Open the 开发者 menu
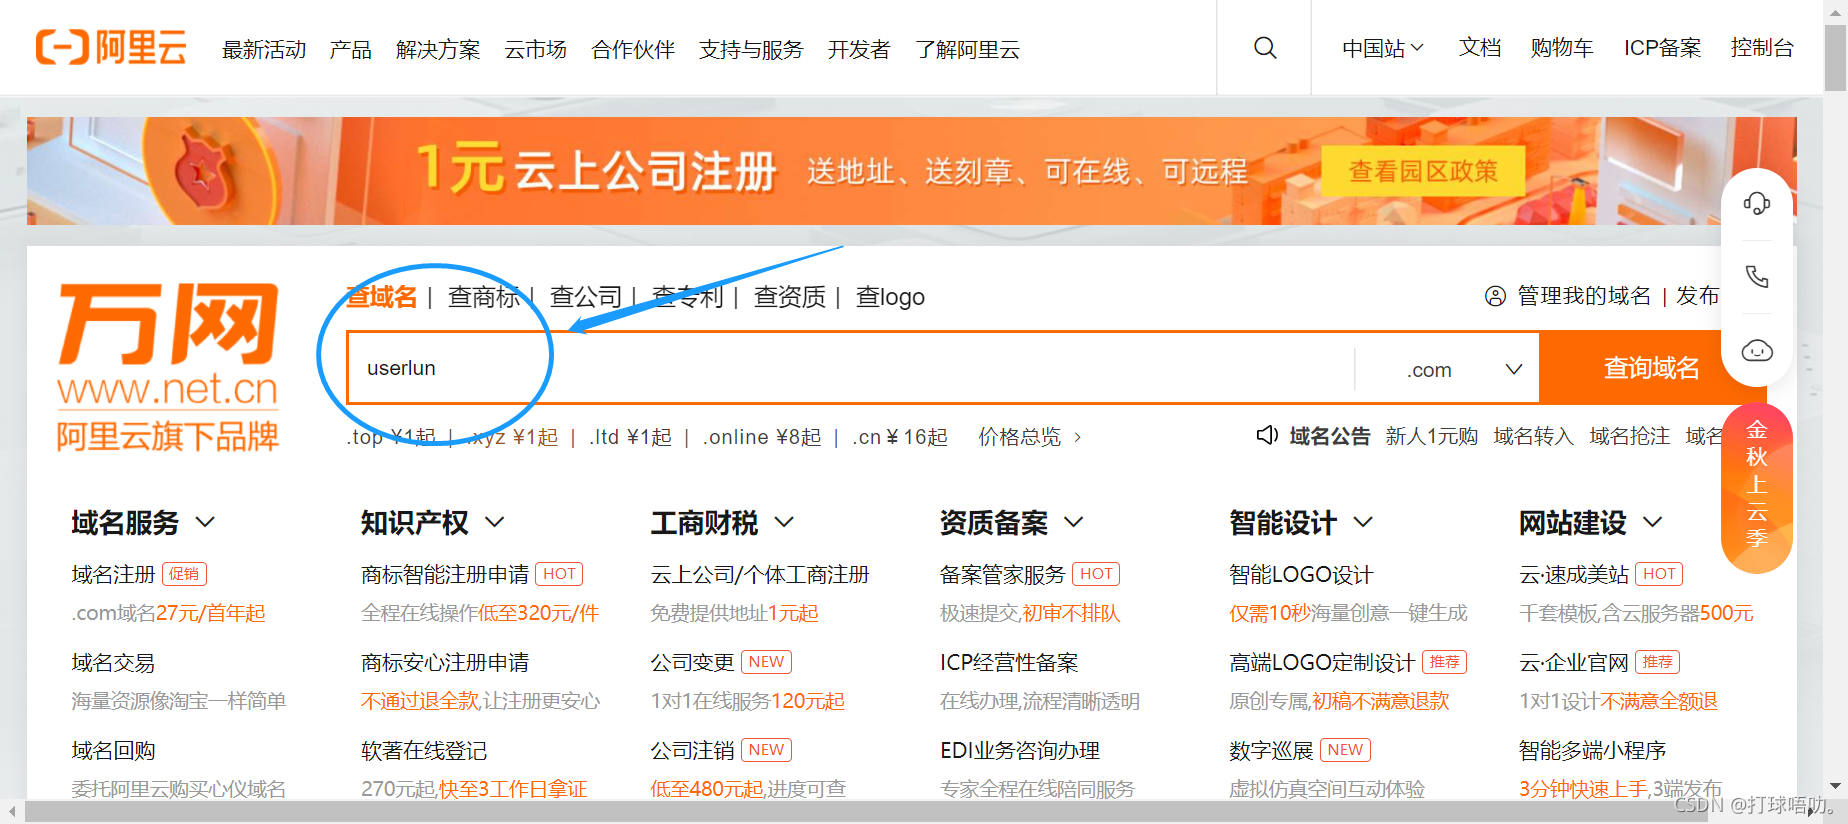This screenshot has width=1848, height=824. click(859, 49)
